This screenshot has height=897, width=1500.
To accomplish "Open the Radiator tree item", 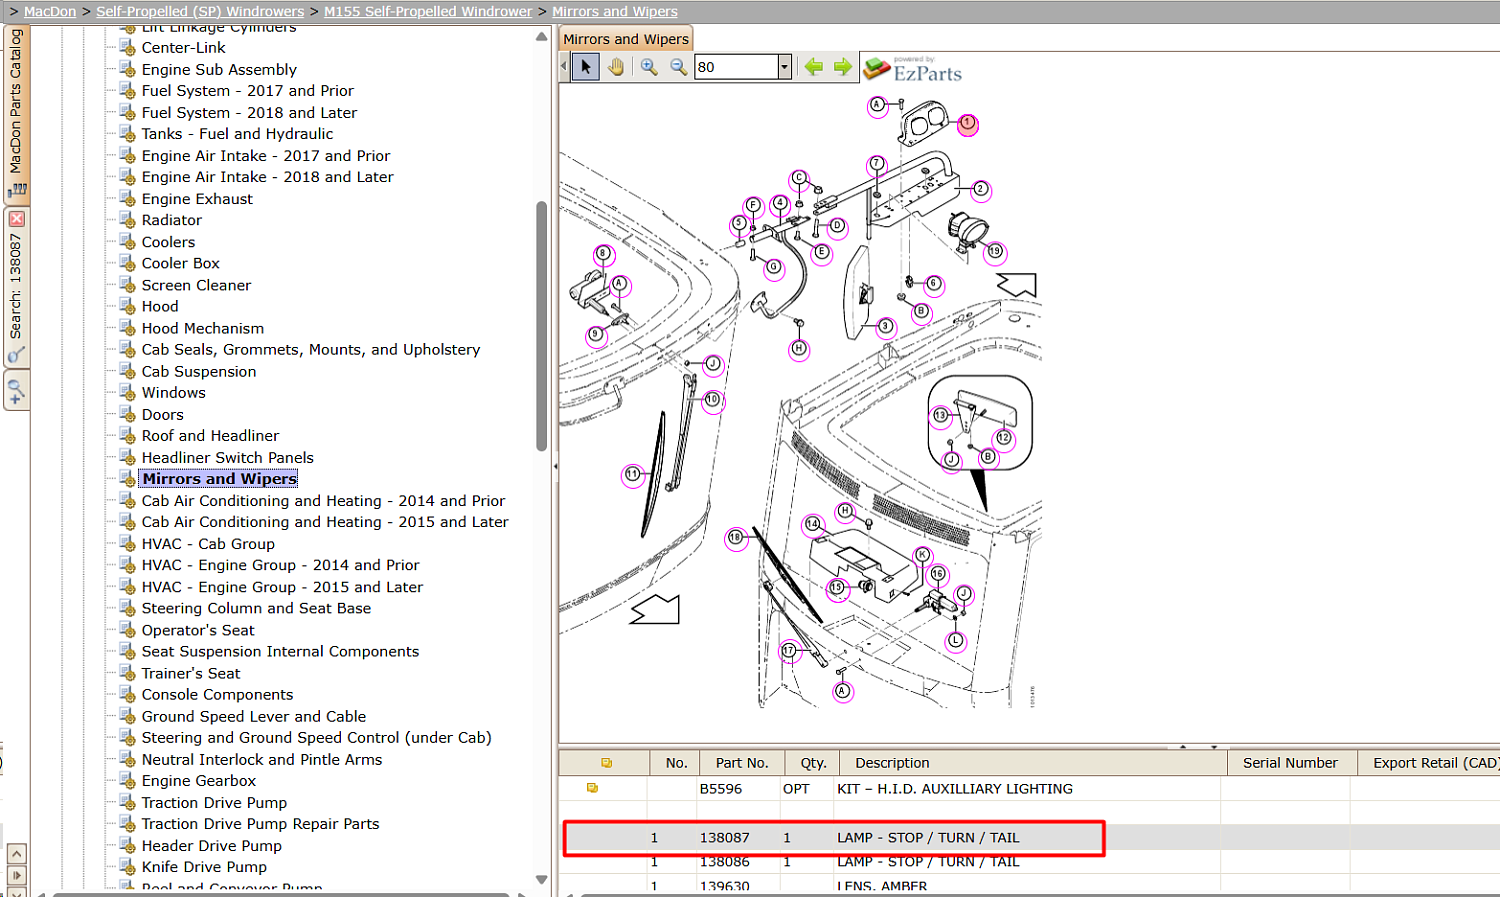I will (x=171, y=220).
